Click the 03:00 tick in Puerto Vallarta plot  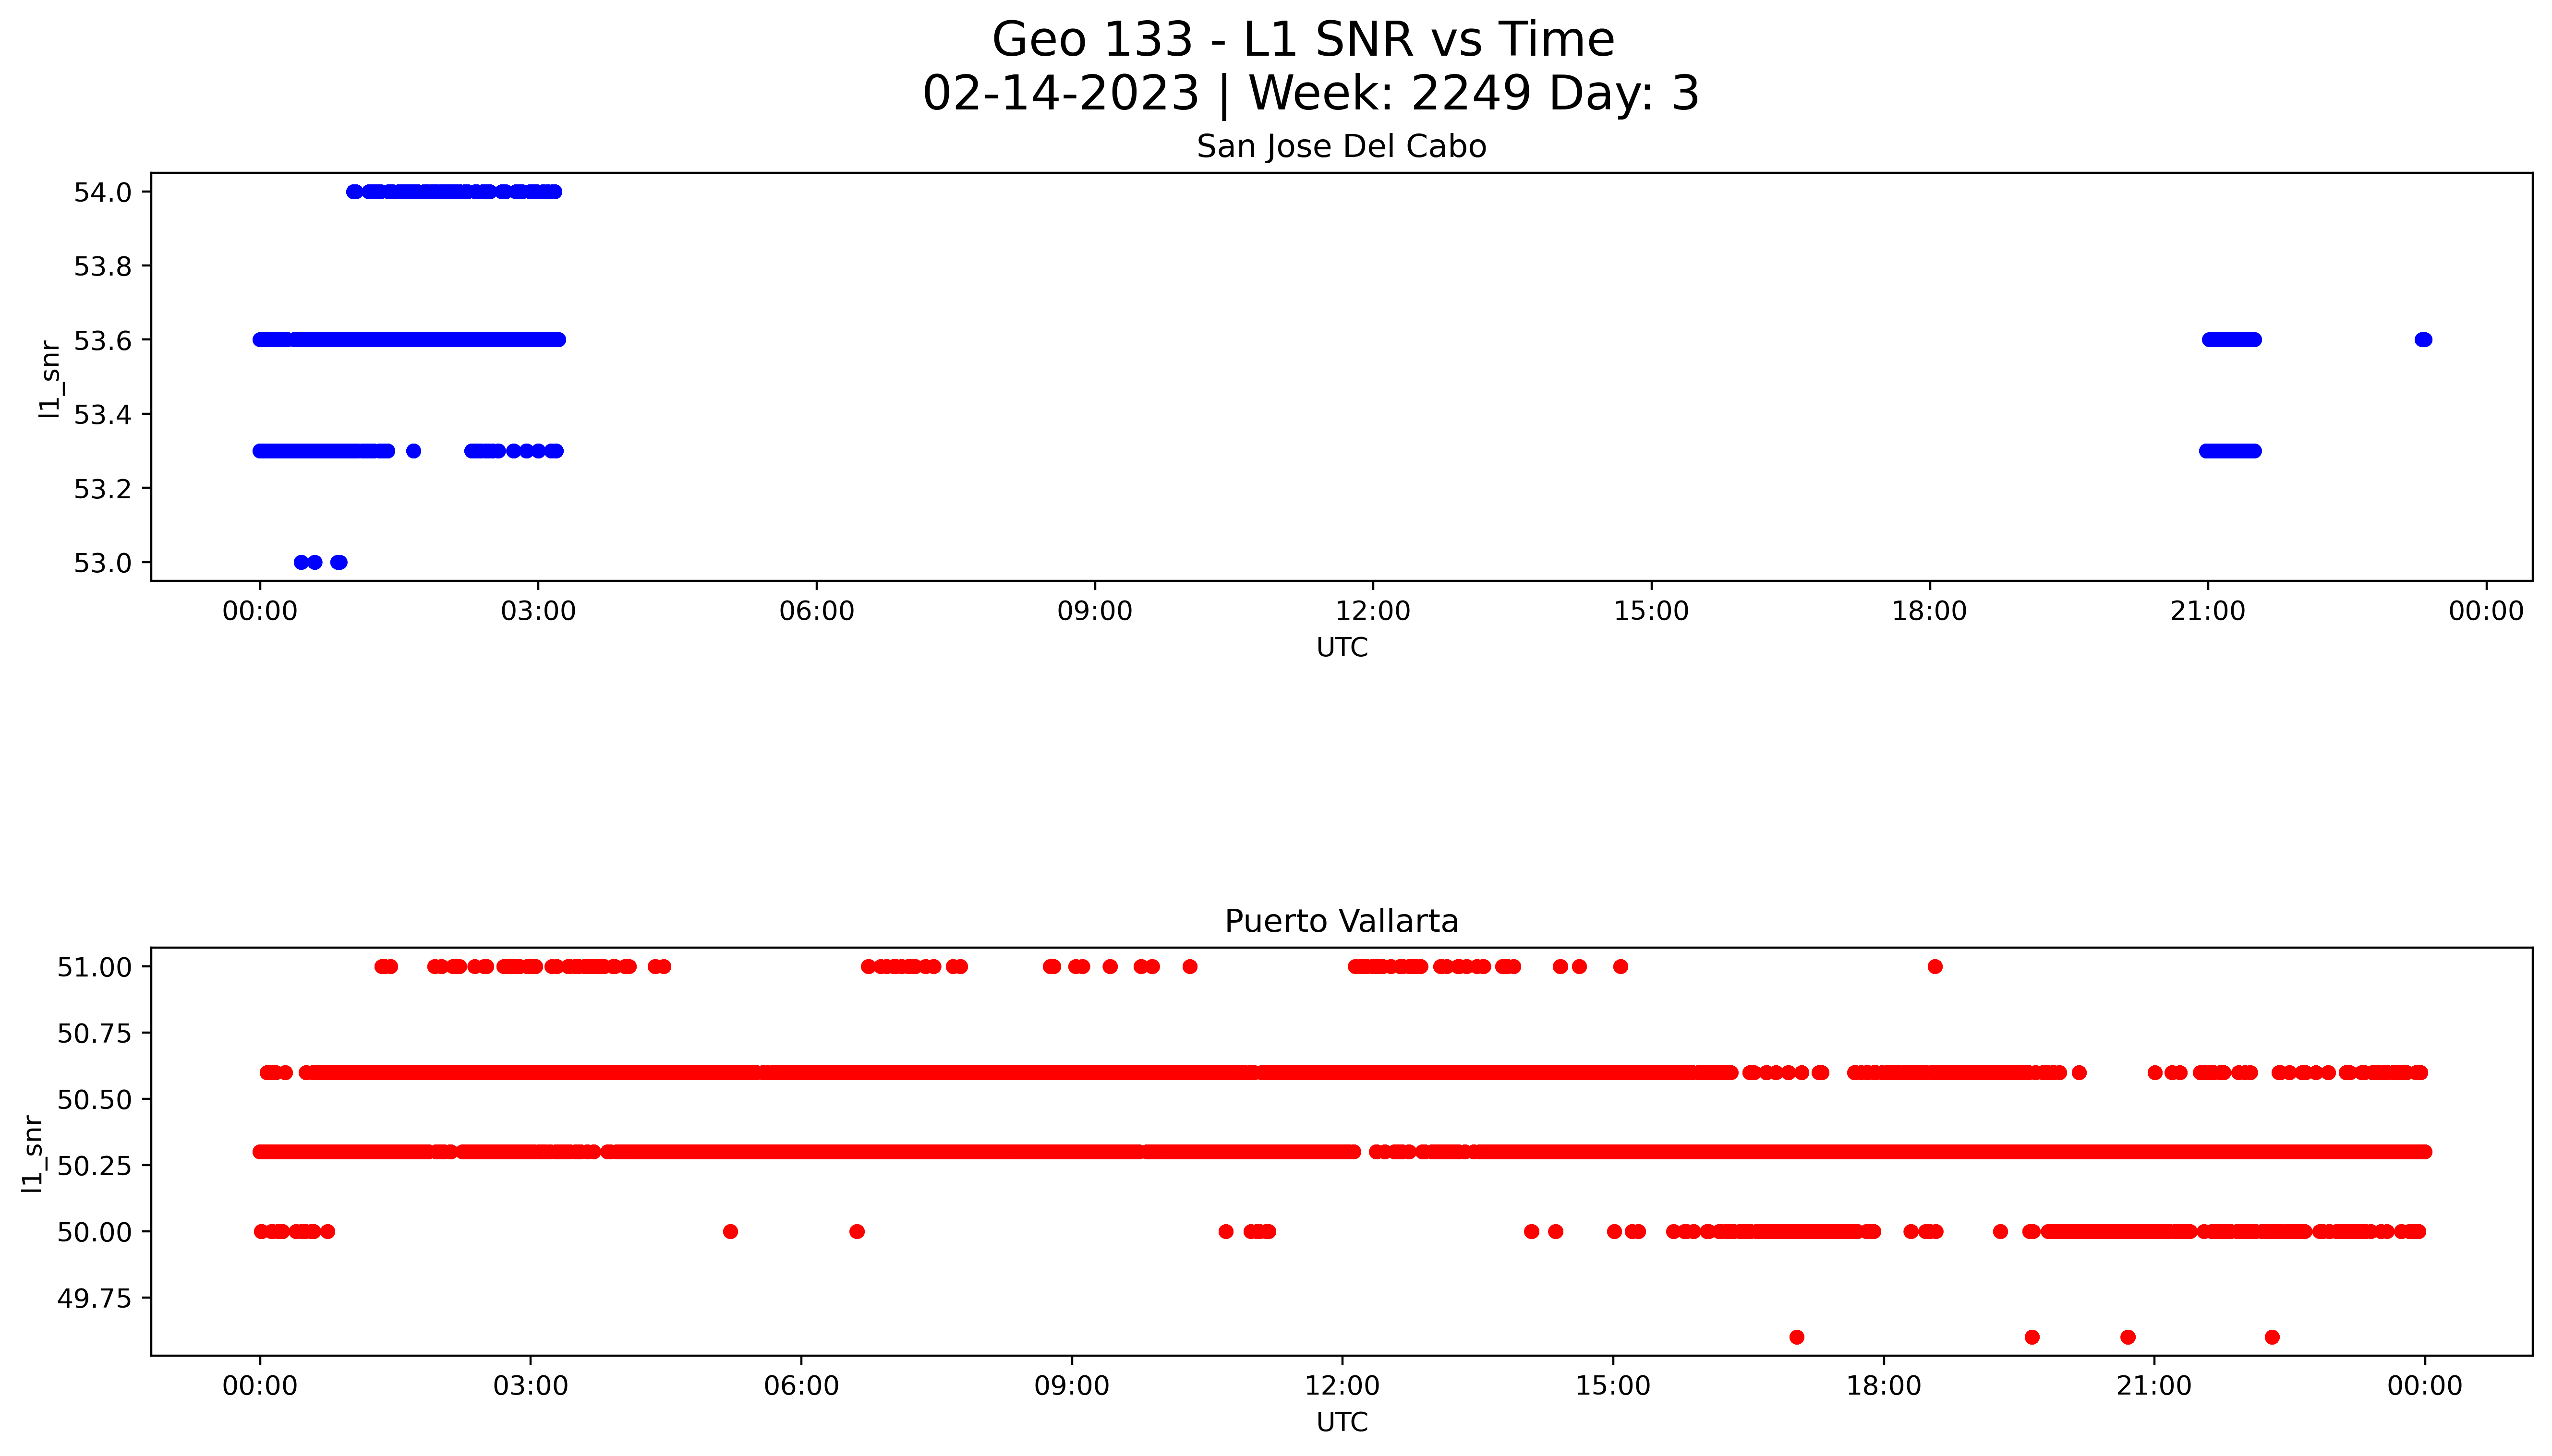(530, 1386)
